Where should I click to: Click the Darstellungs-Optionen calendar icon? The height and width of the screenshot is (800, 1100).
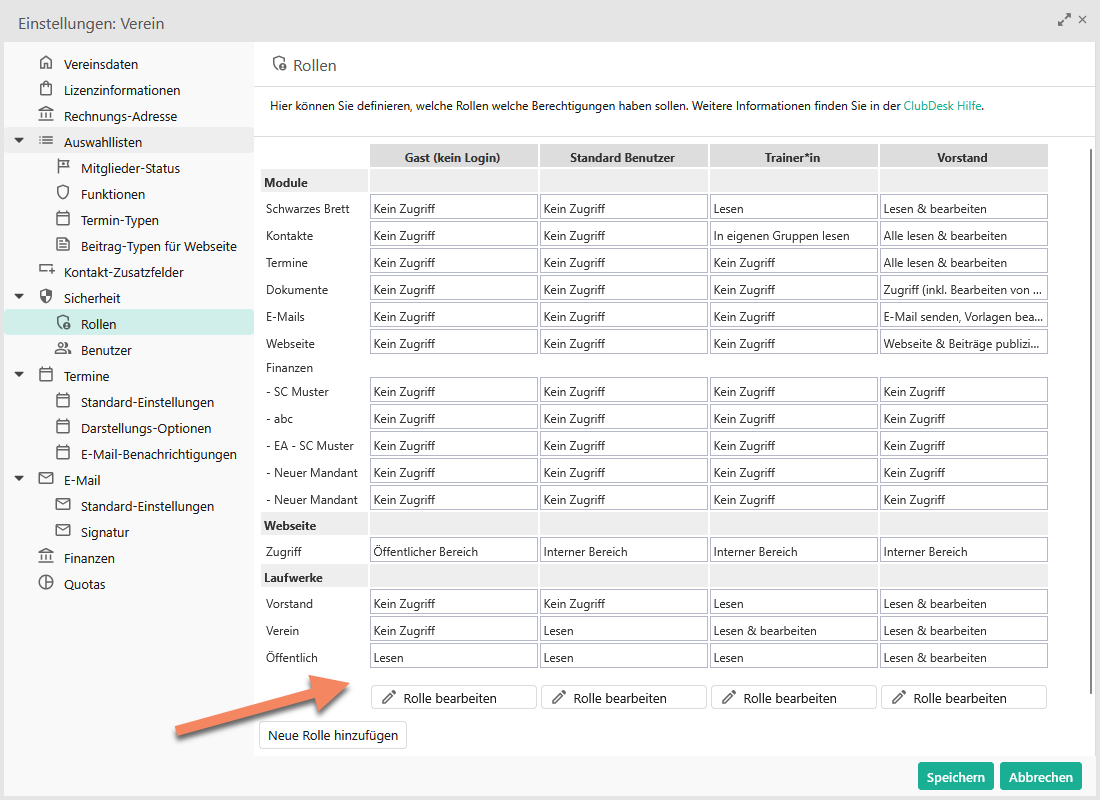(63, 427)
